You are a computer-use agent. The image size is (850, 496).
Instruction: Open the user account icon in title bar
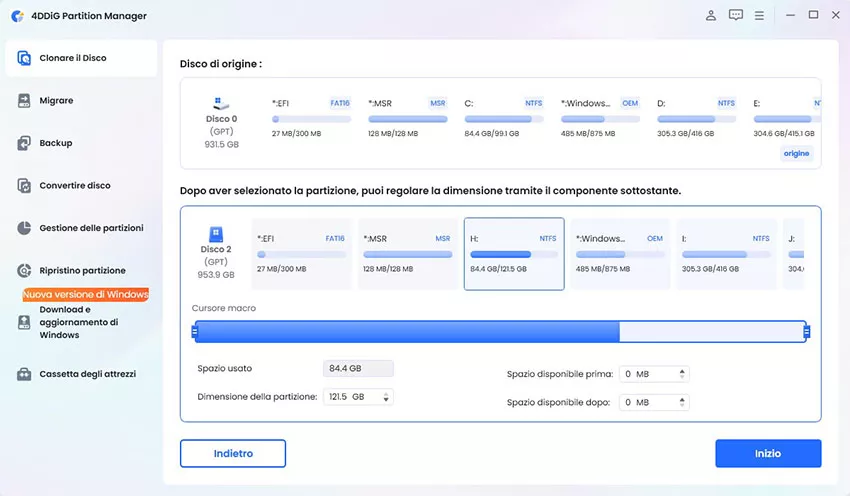tap(711, 15)
